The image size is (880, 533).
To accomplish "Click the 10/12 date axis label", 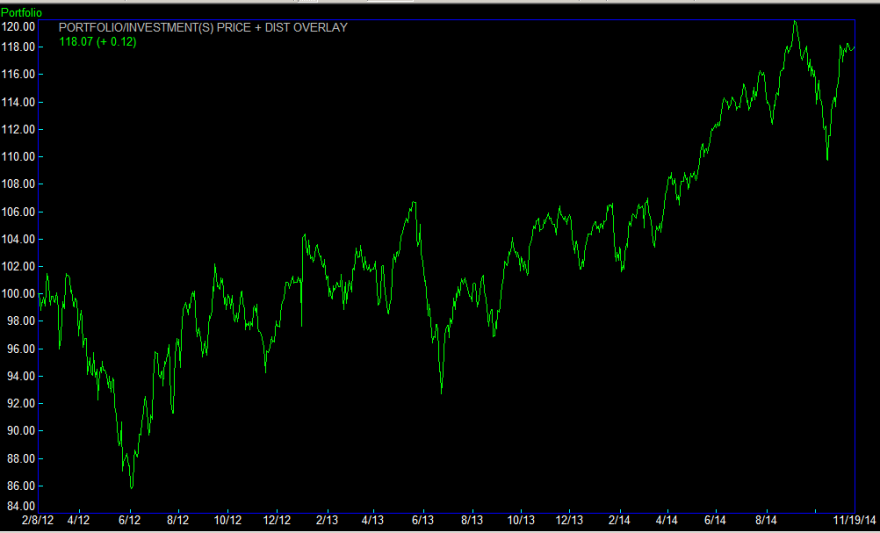I will [228, 521].
